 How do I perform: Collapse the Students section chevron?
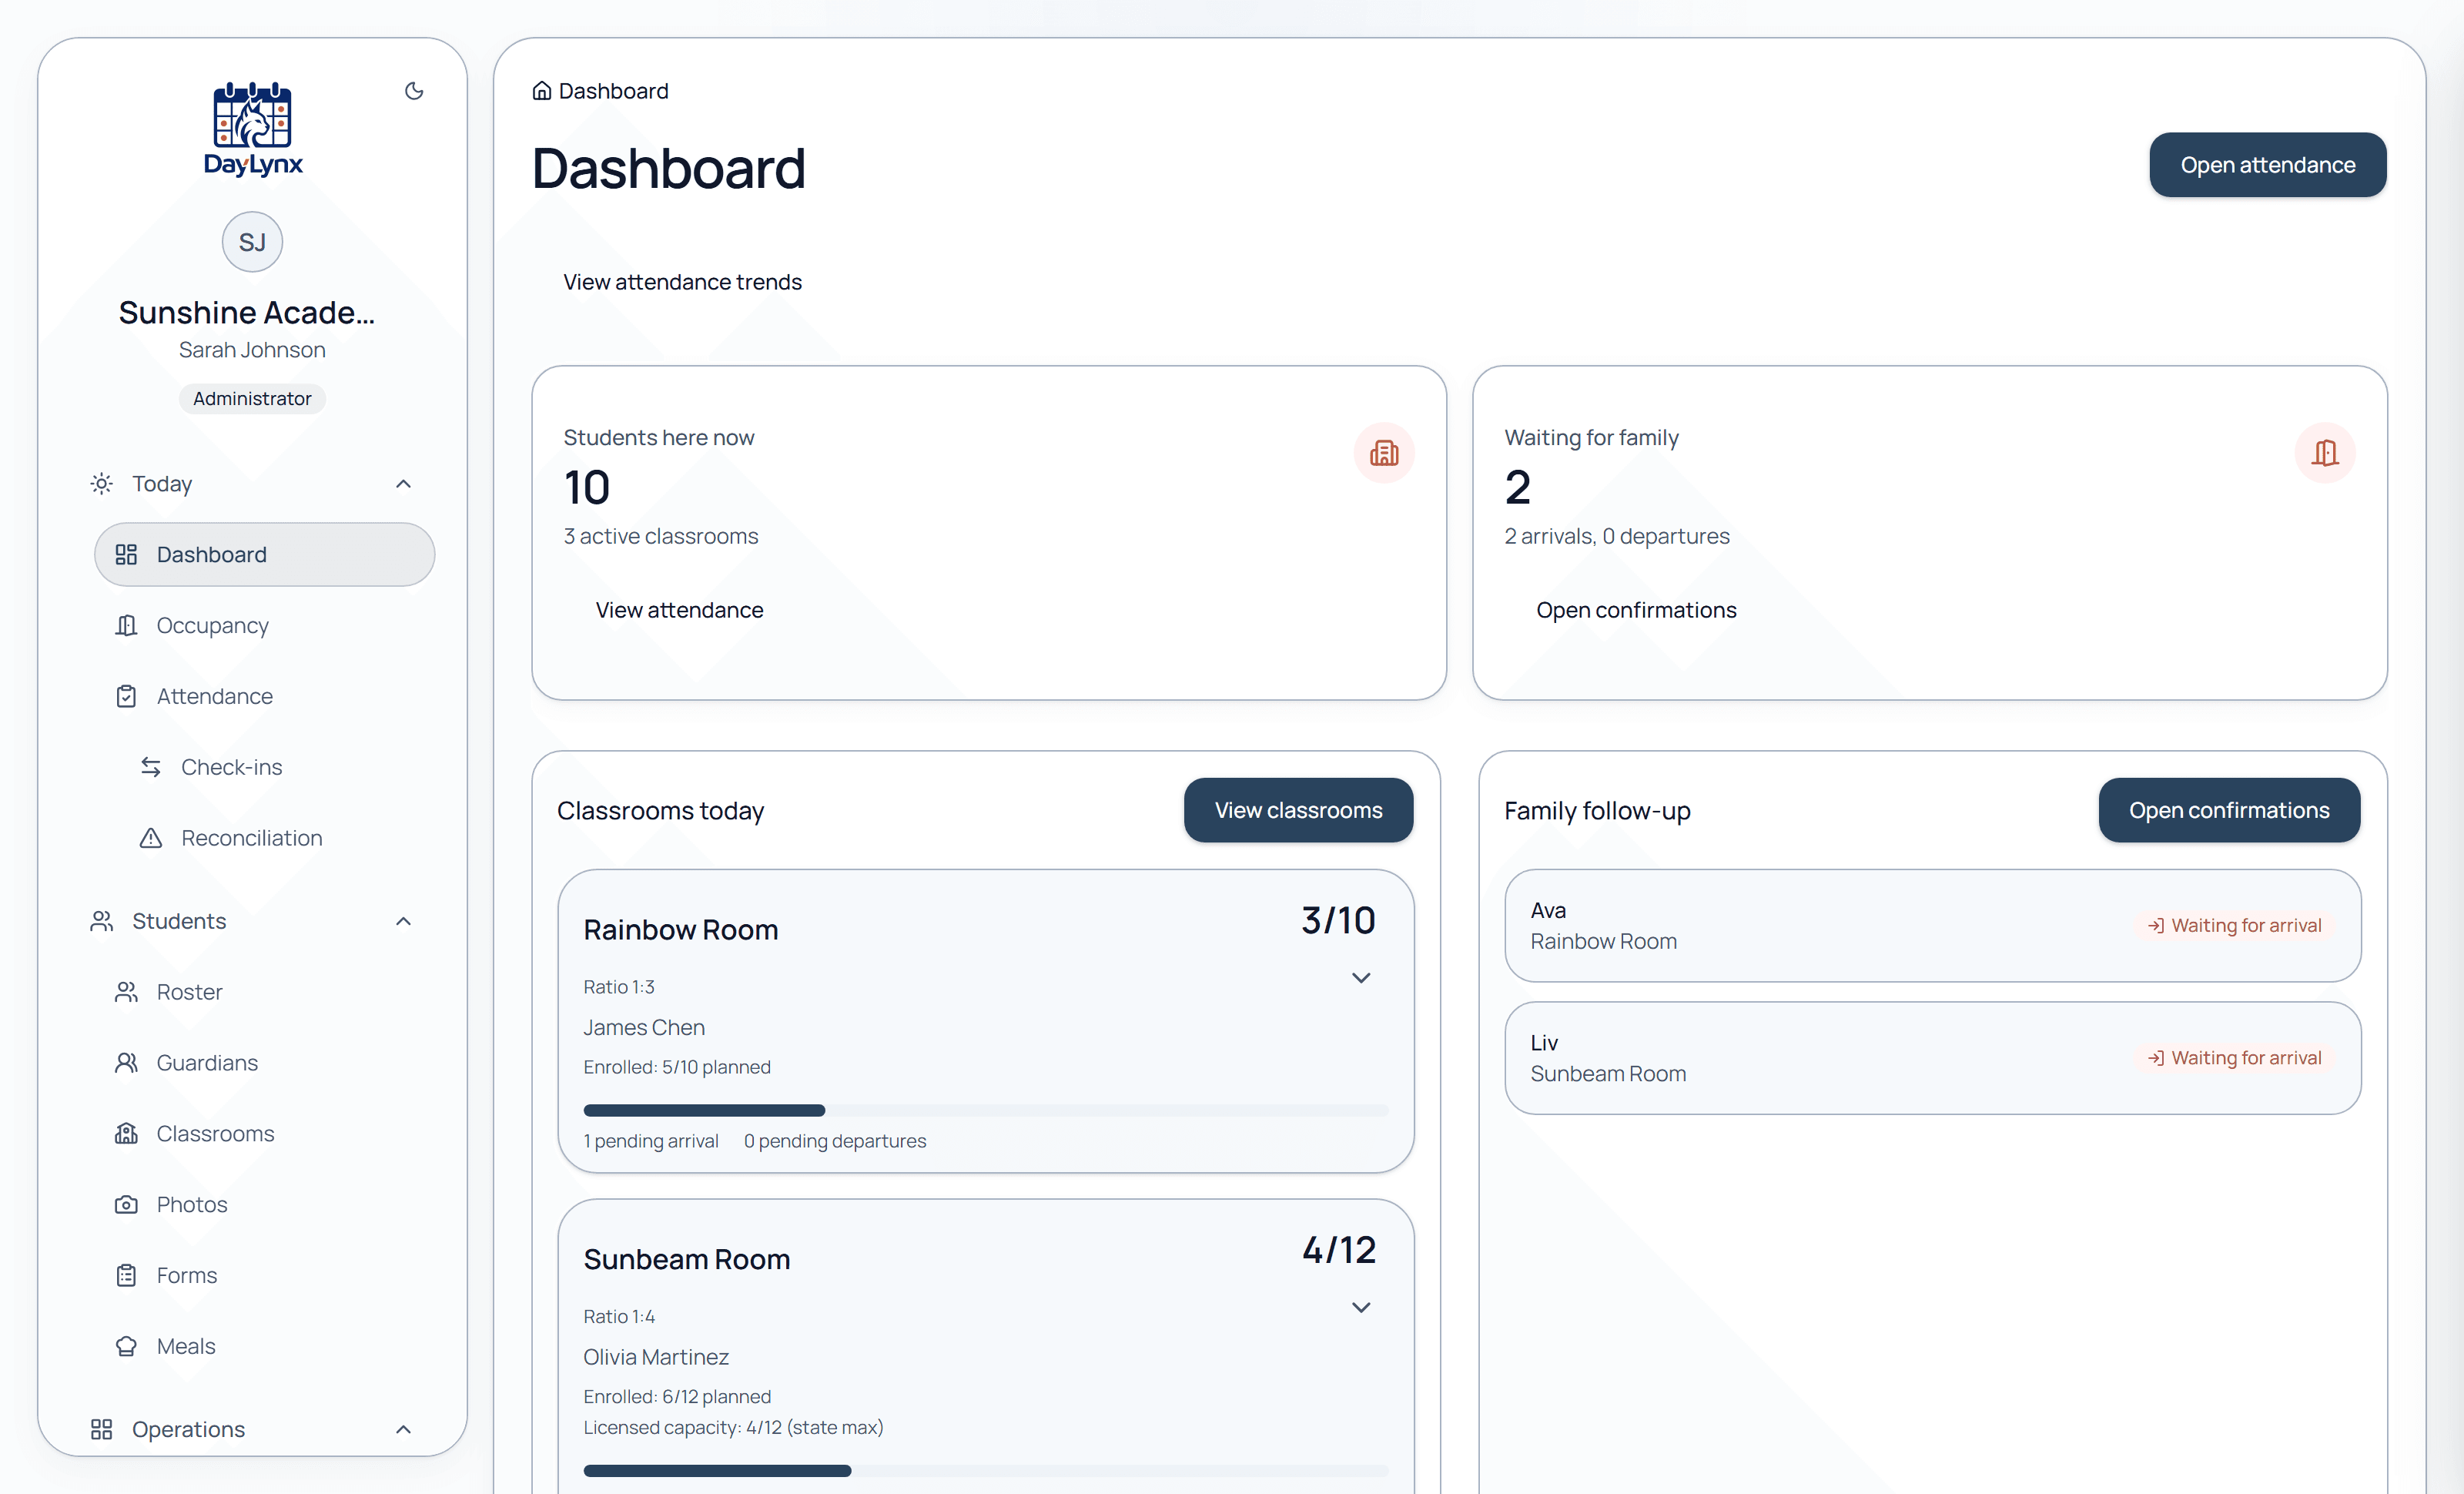[x=403, y=922]
